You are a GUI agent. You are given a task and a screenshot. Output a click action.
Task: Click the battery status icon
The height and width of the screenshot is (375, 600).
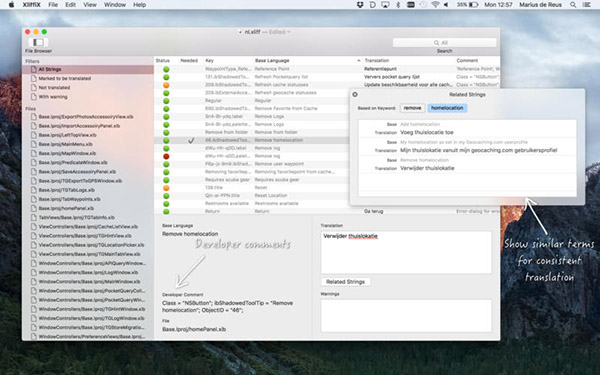click(x=474, y=5)
